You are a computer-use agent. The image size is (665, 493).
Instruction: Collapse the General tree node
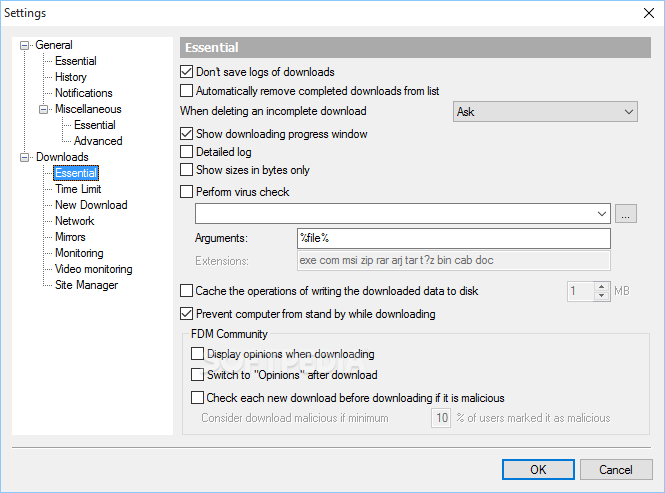coord(25,45)
